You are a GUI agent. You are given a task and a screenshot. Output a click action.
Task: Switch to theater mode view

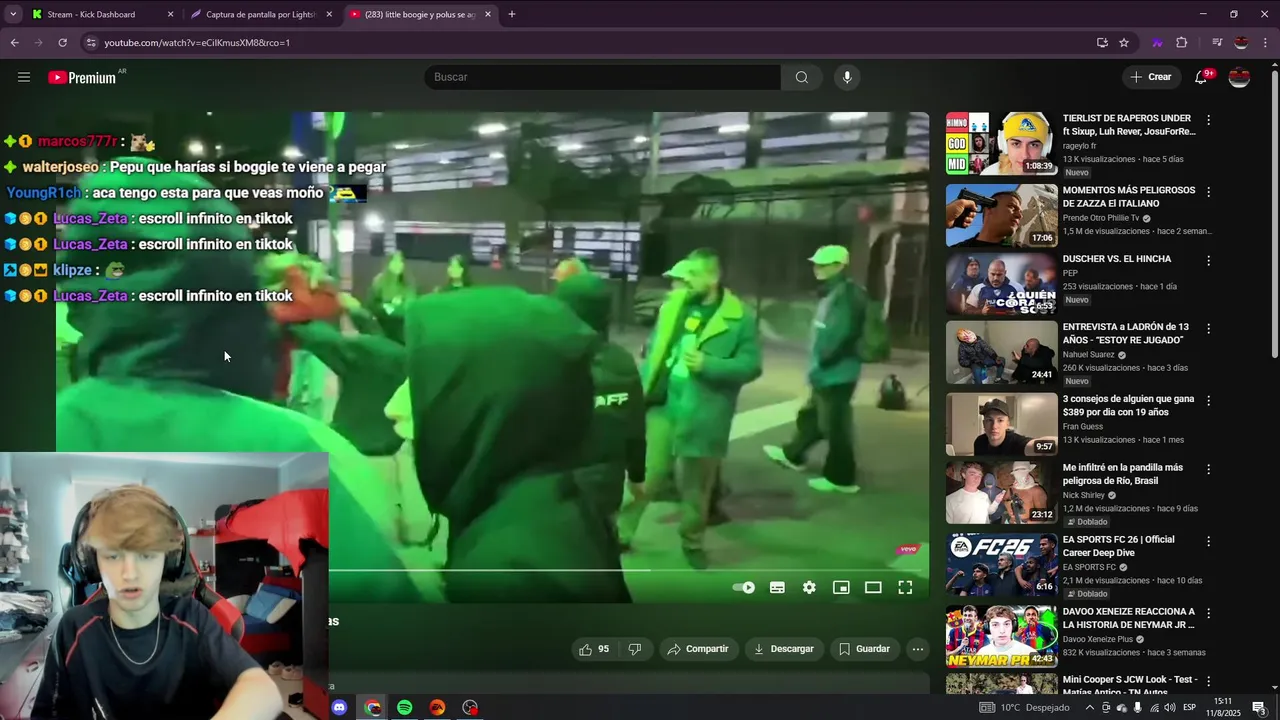click(873, 588)
